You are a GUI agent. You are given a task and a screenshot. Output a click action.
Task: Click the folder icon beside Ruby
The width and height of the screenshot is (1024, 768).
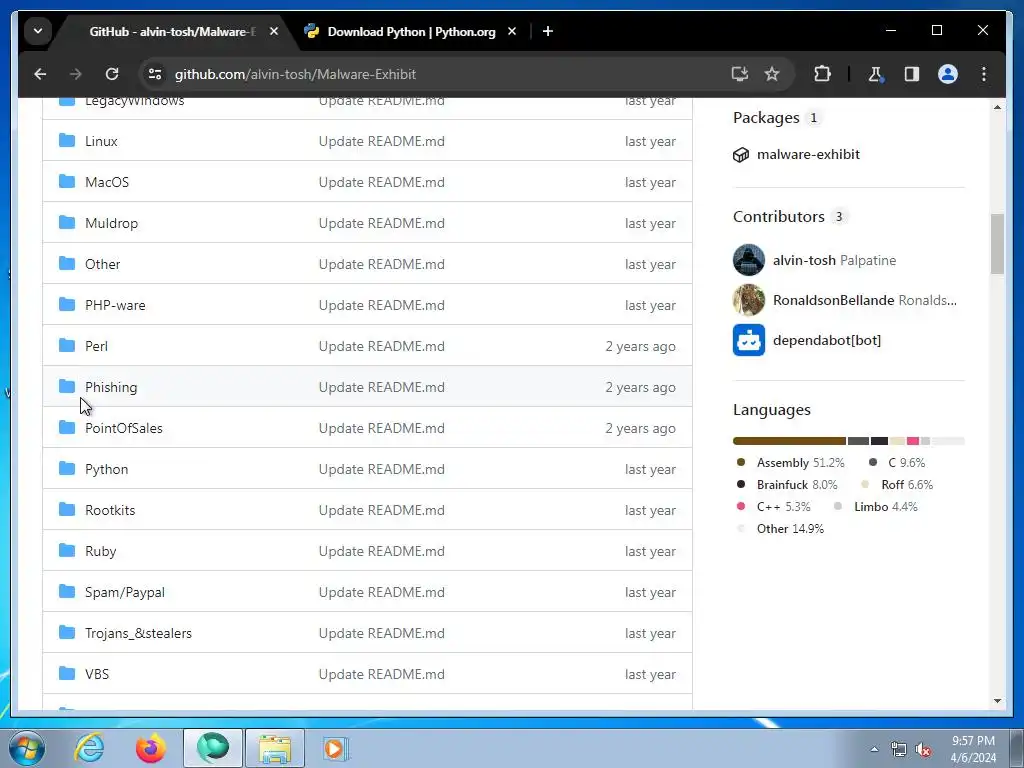click(x=67, y=551)
